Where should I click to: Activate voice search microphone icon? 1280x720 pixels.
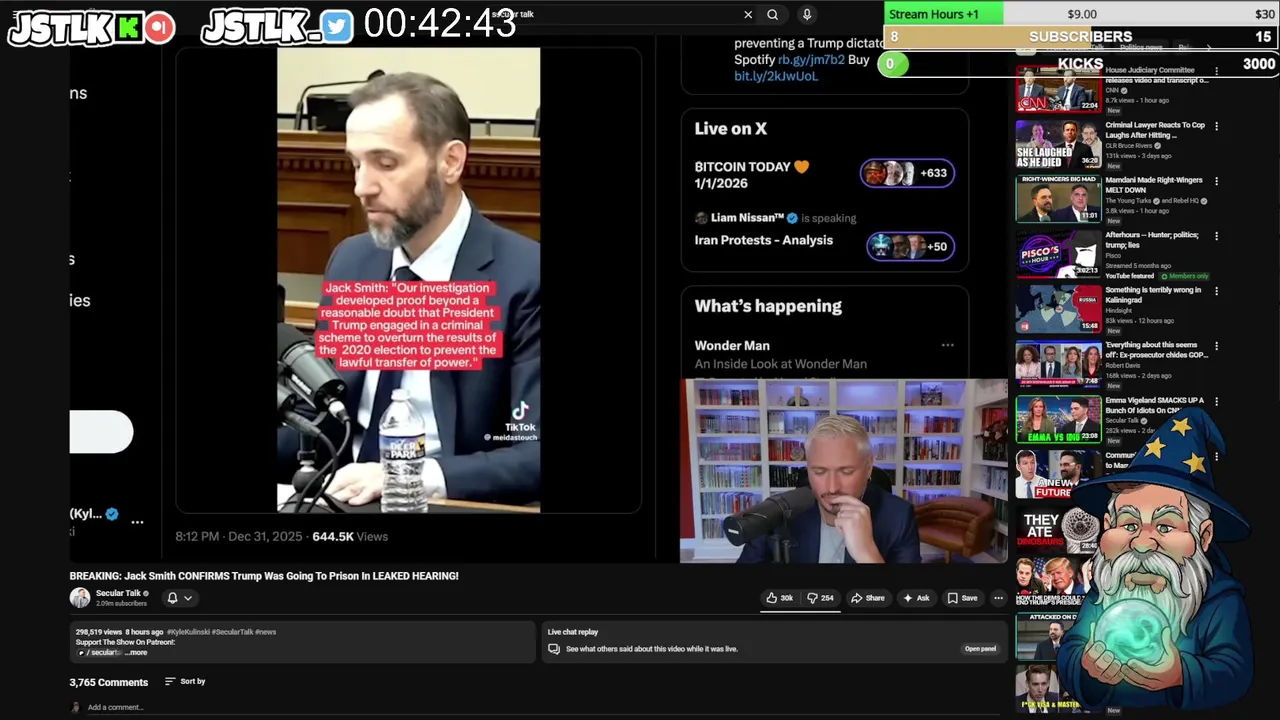coord(807,14)
